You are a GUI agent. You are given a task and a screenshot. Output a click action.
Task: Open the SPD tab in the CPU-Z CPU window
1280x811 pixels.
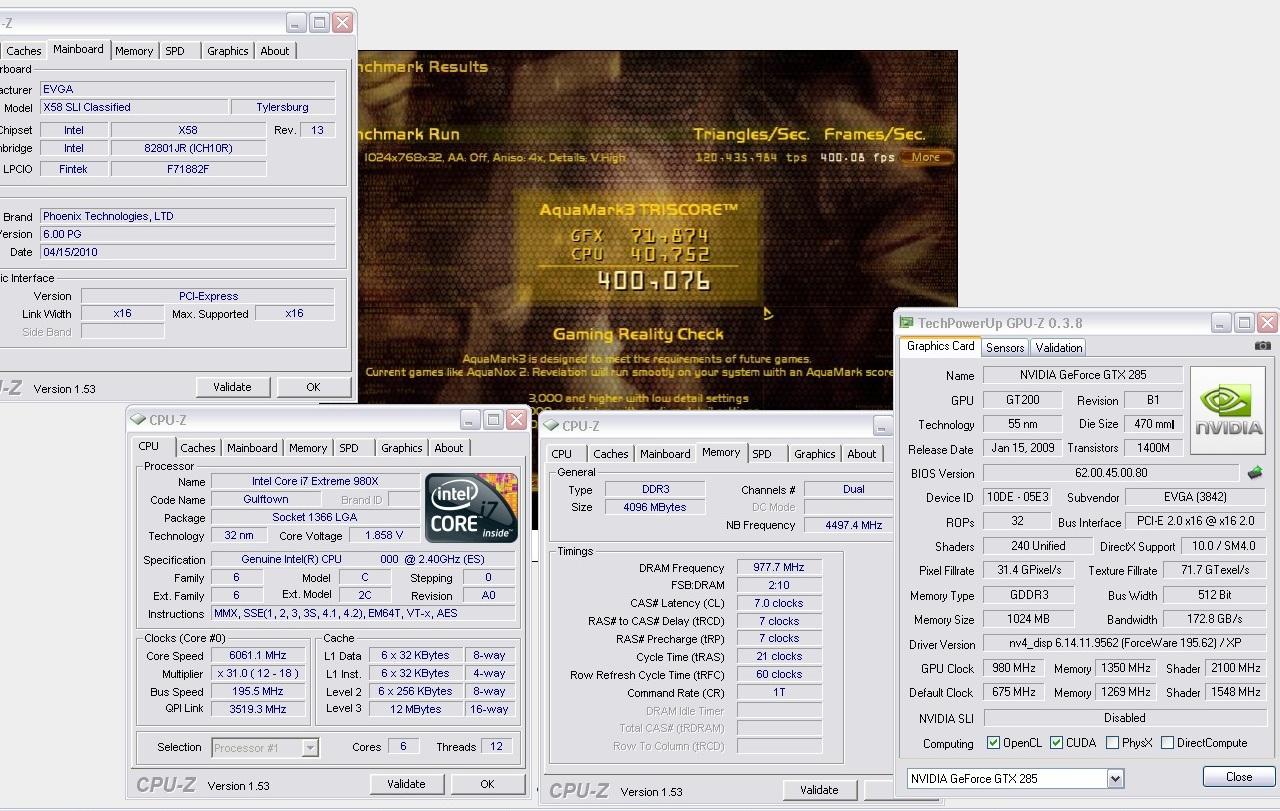coord(348,448)
